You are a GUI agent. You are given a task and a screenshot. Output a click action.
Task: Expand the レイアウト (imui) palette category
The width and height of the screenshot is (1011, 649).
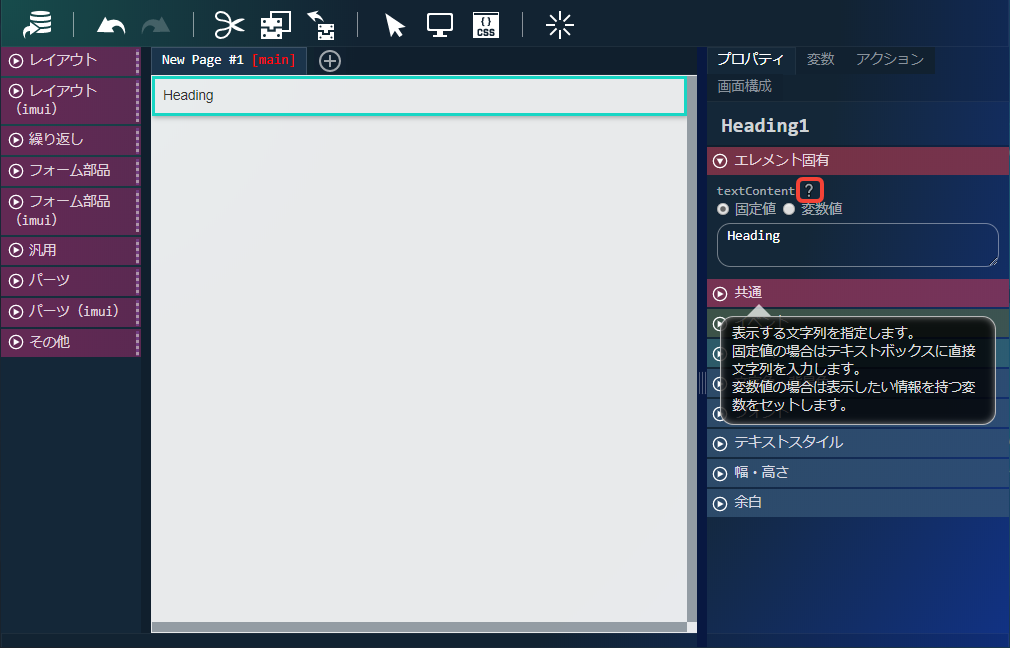tap(70, 101)
